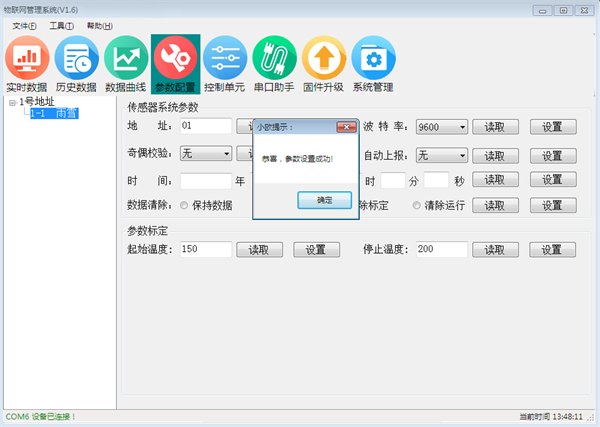The image size is (600, 427).
Task: Expand the 波特率 9600 dropdown
Action: point(462,127)
